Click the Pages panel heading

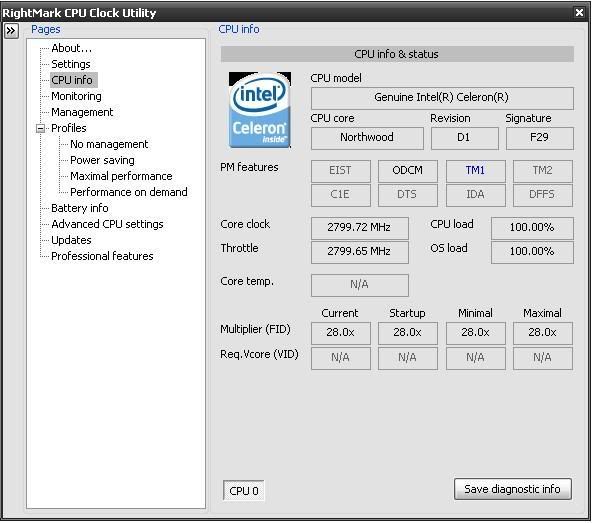tap(46, 29)
